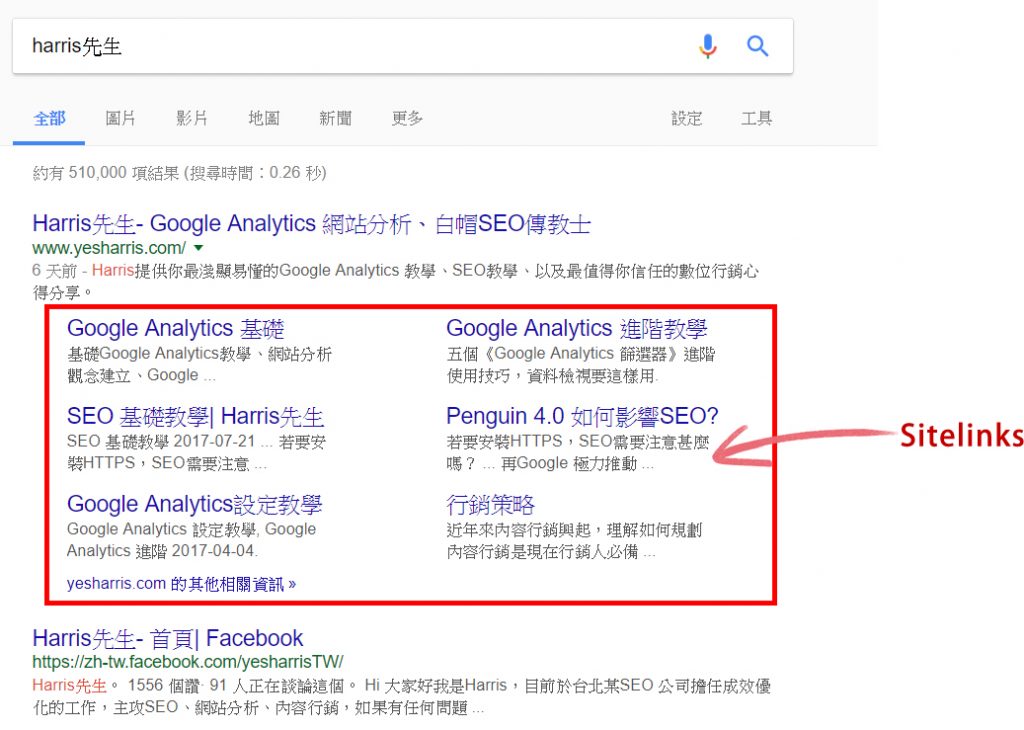Open the Harris先生 Facebook result
1024x730 pixels.
point(168,638)
